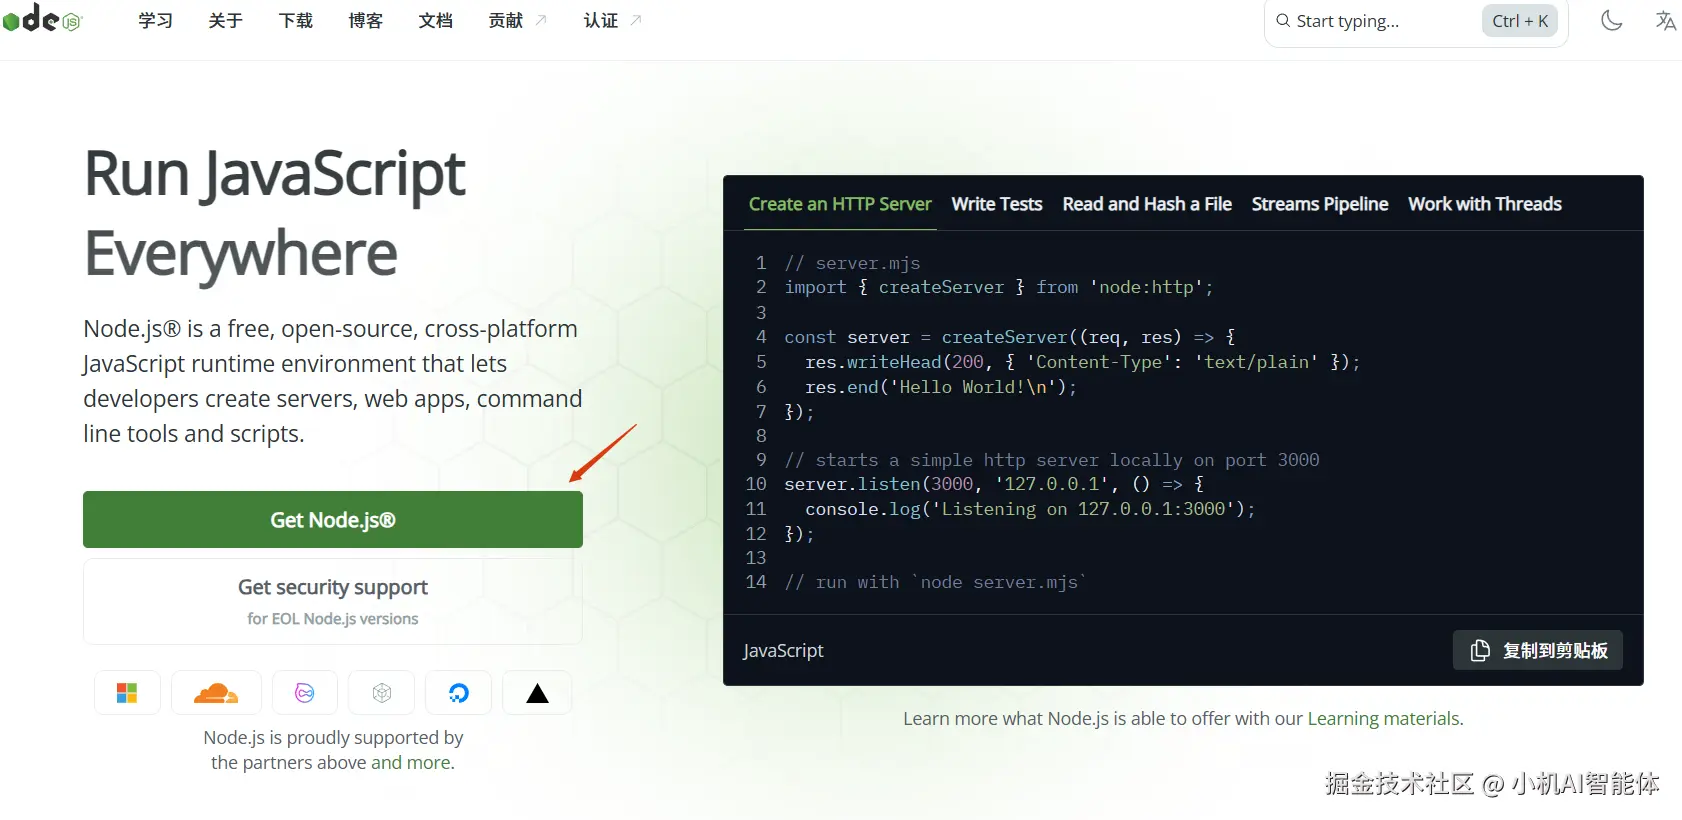The width and height of the screenshot is (1682, 820).
Task: Click code line 'import { createServer }'
Action: pyautogui.click(x=999, y=288)
